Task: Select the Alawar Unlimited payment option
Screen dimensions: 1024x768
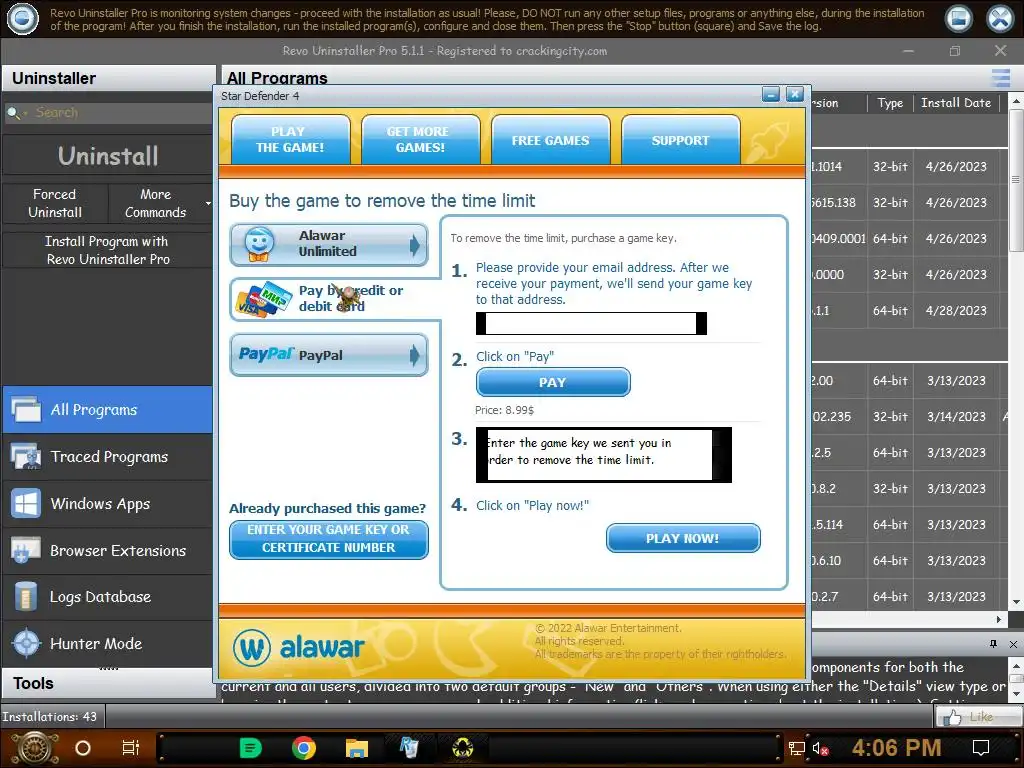Action: coord(328,244)
